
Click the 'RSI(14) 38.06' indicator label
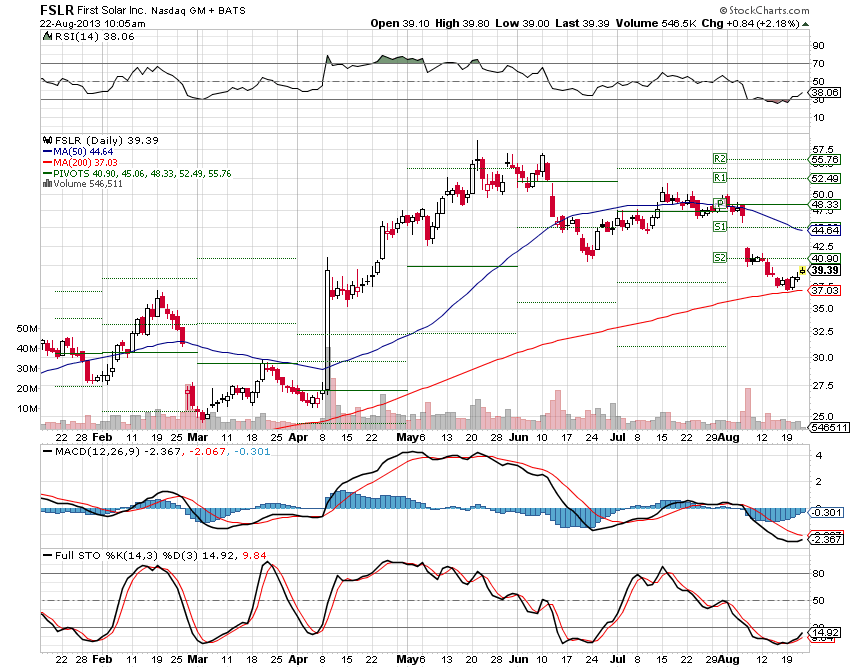[95, 37]
